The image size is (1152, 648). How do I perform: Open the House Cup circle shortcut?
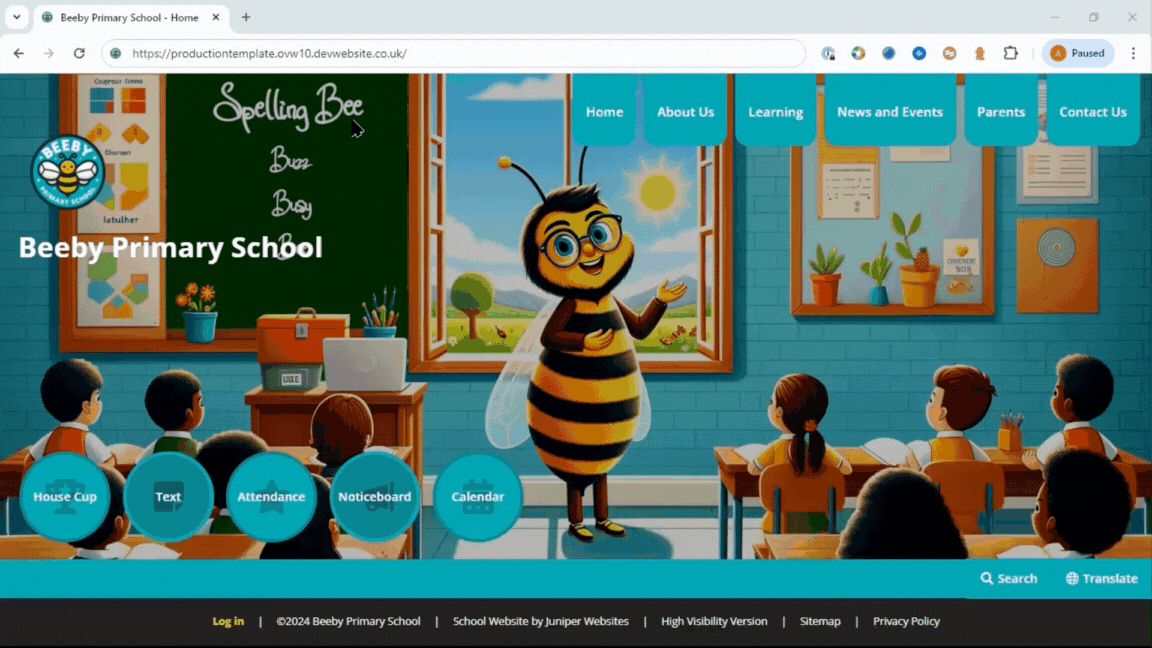coord(65,497)
